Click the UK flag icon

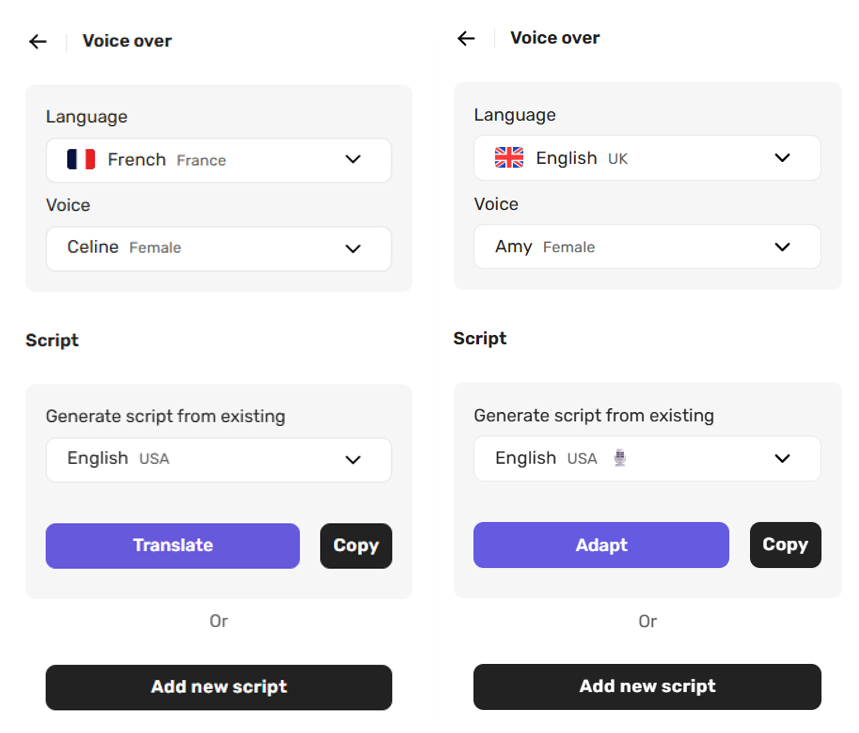tap(509, 158)
